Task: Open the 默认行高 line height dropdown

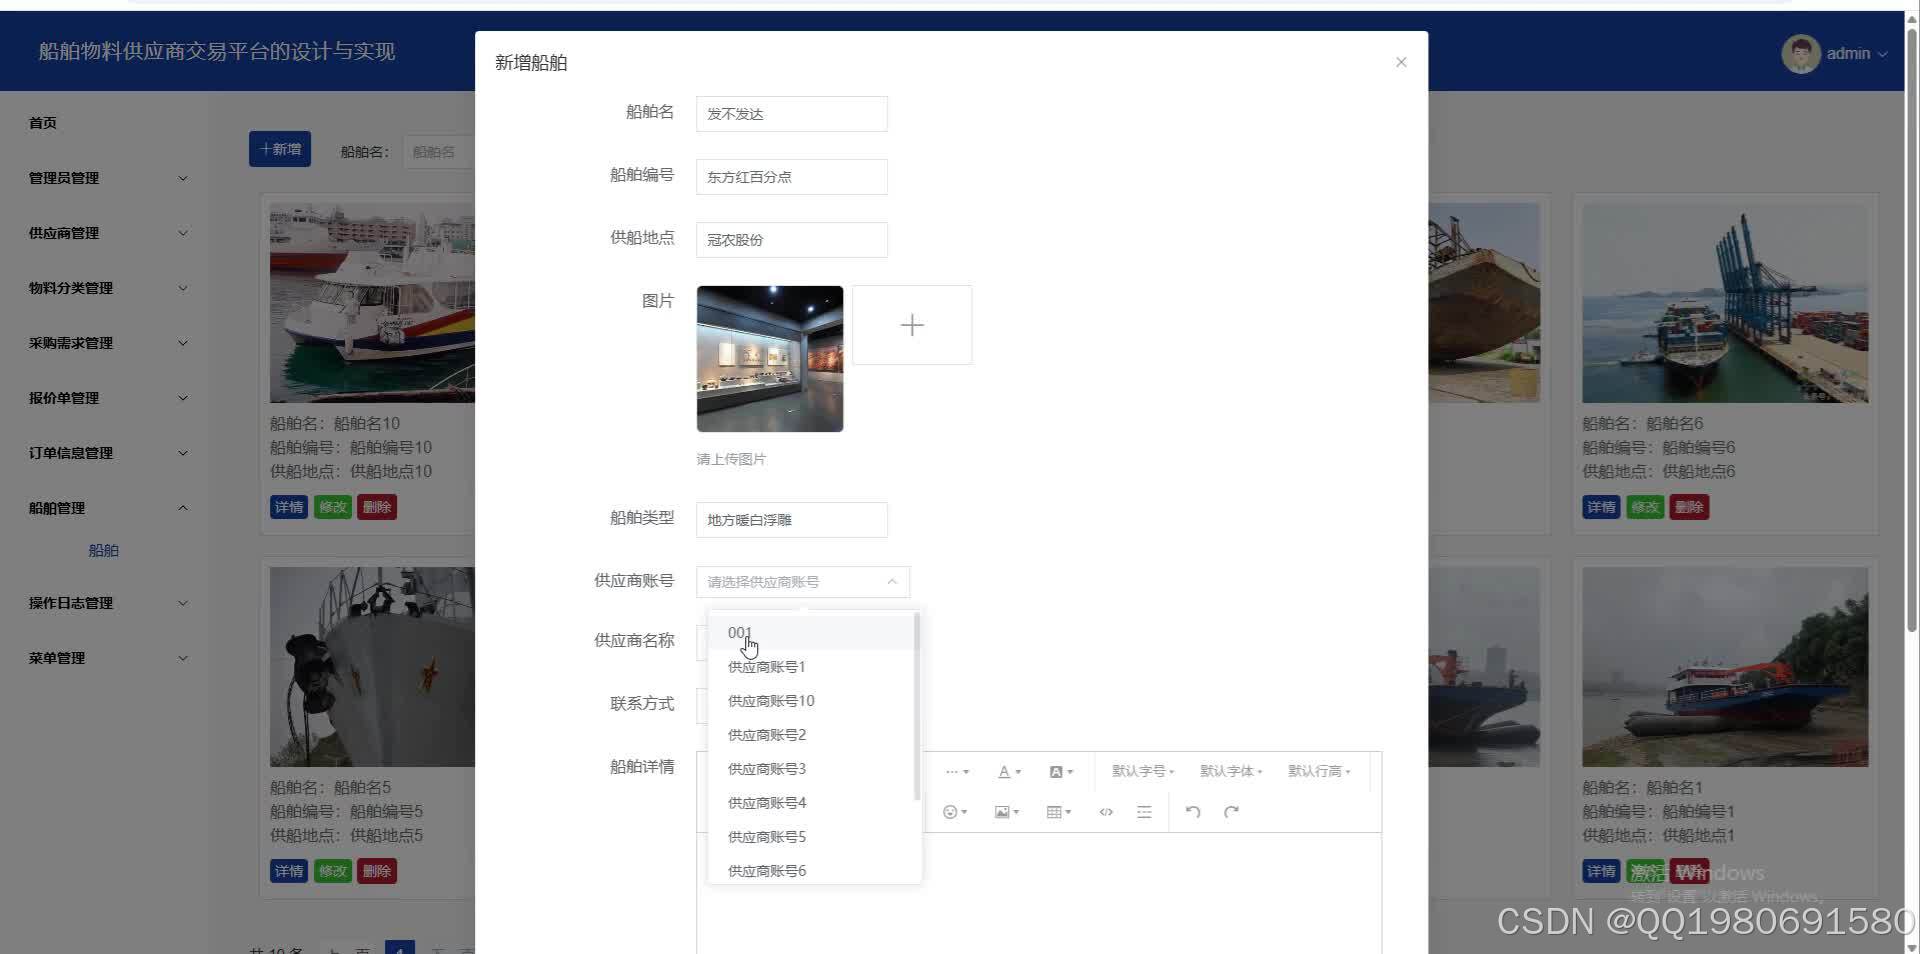Action: [1318, 771]
